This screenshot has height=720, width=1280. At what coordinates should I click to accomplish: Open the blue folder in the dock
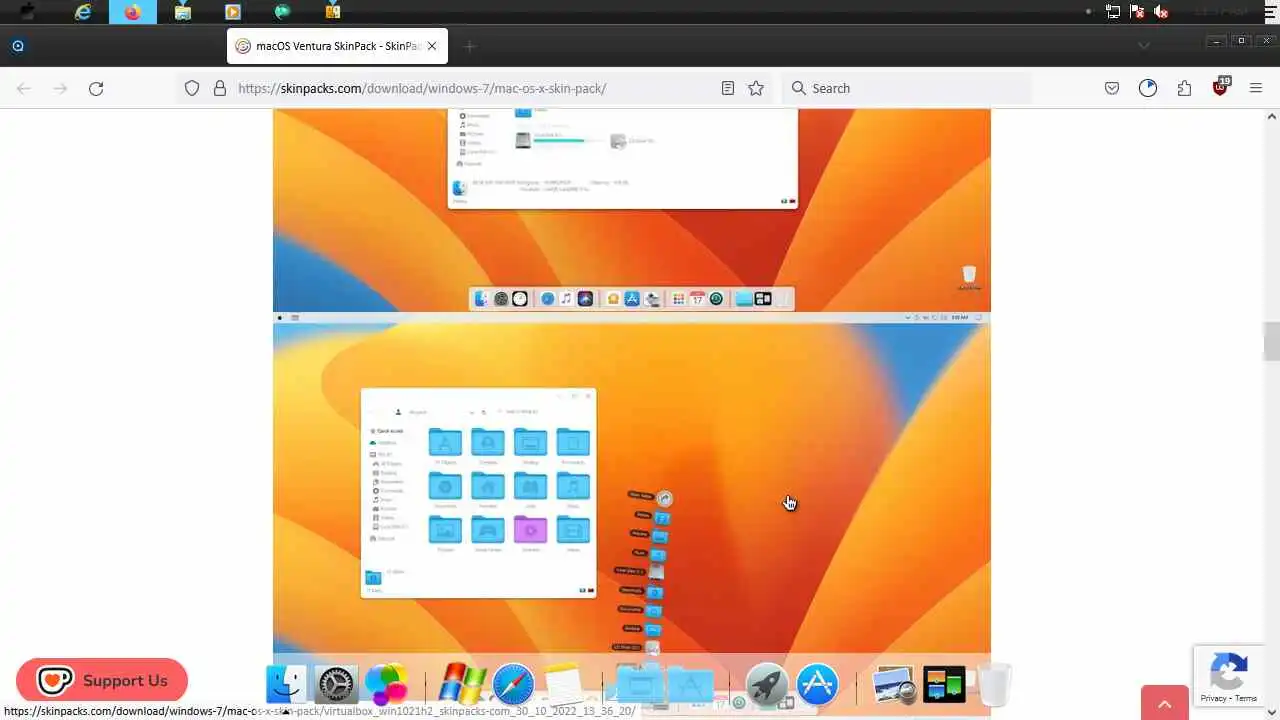tap(640, 685)
